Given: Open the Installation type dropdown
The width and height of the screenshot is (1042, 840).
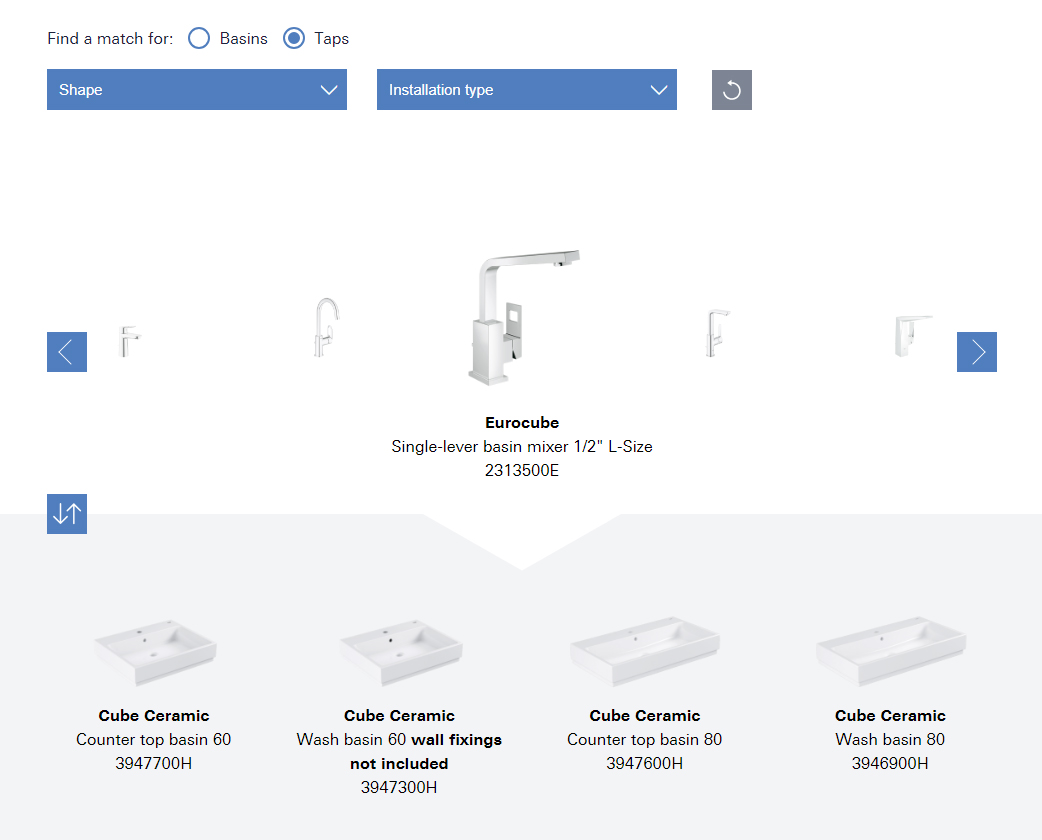Looking at the screenshot, I should click(x=527, y=90).
